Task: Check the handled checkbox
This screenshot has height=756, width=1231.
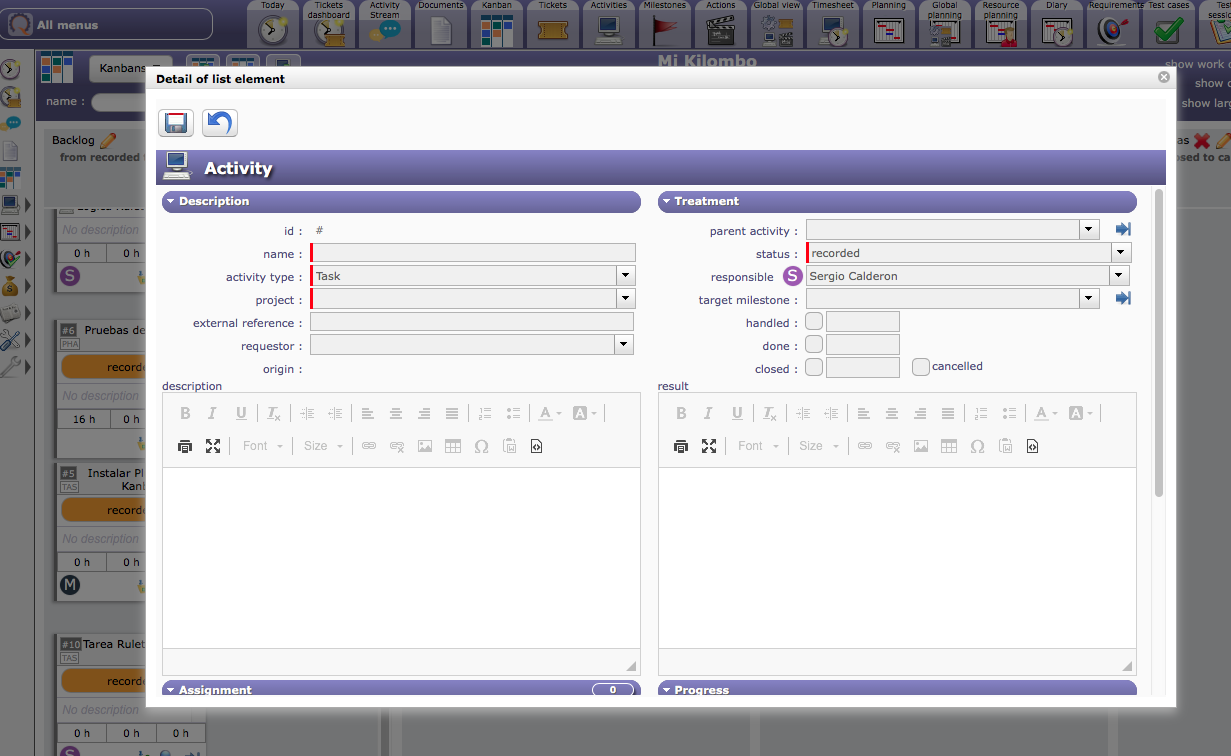Action: tap(814, 322)
